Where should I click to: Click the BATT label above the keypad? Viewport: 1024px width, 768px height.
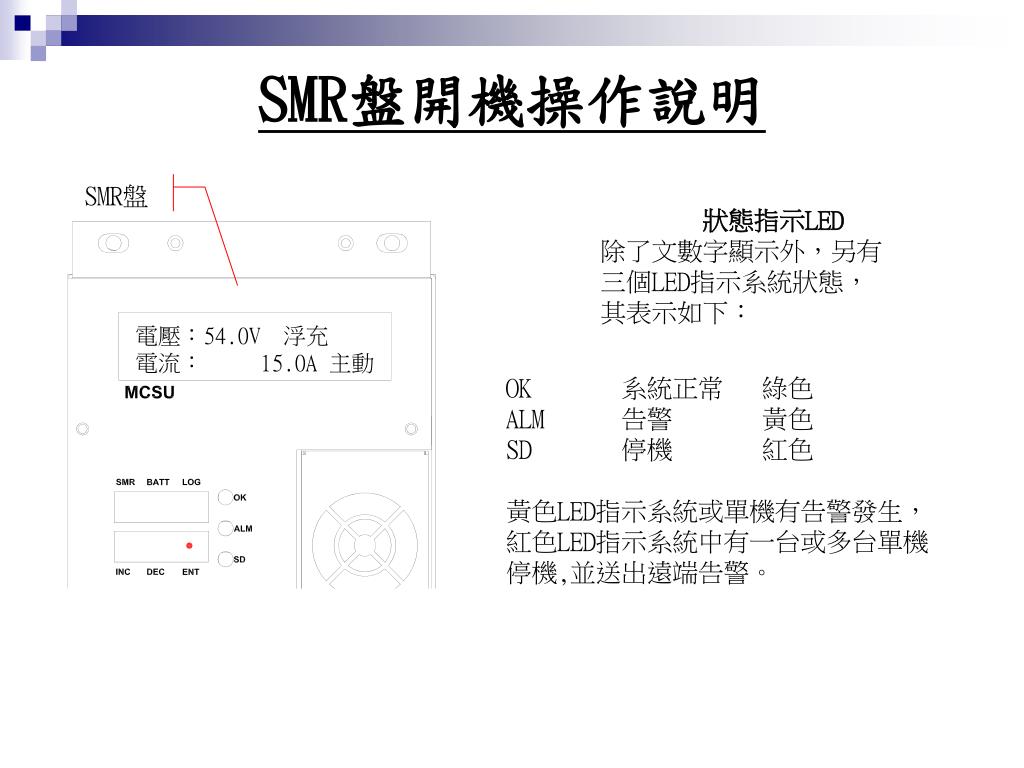click(x=158, y=482)
